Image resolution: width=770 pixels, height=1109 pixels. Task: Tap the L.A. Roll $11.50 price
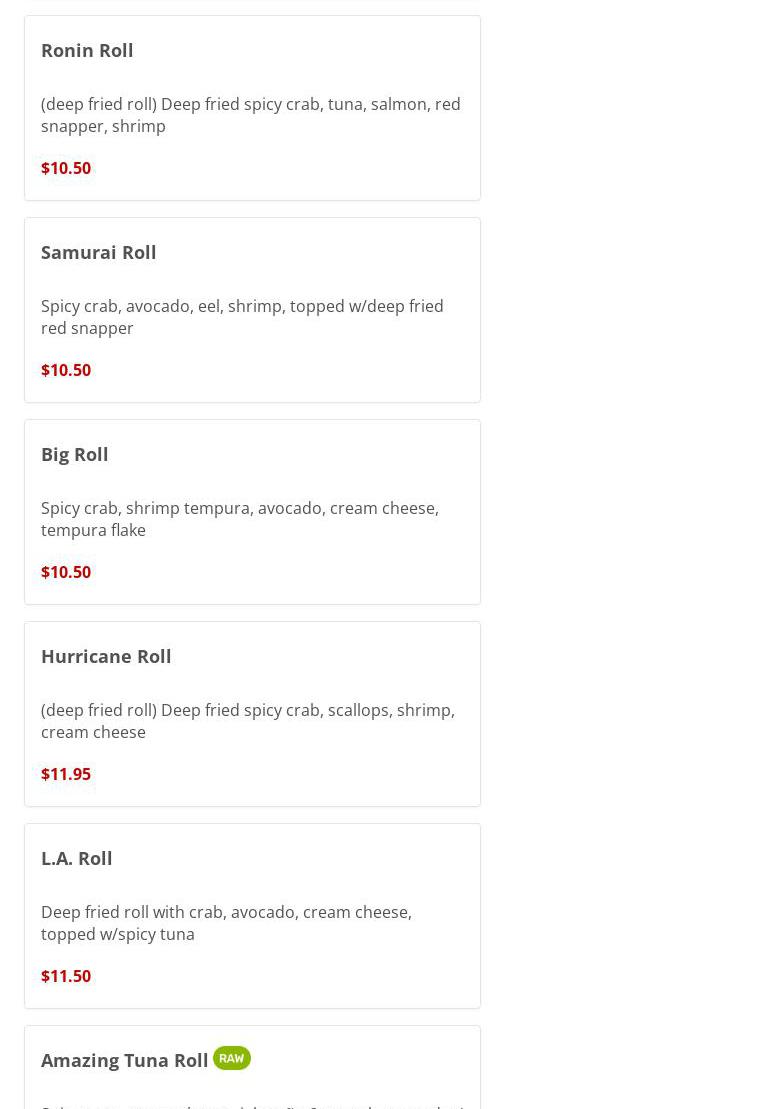pyautogui.click(x=66, y=976)
